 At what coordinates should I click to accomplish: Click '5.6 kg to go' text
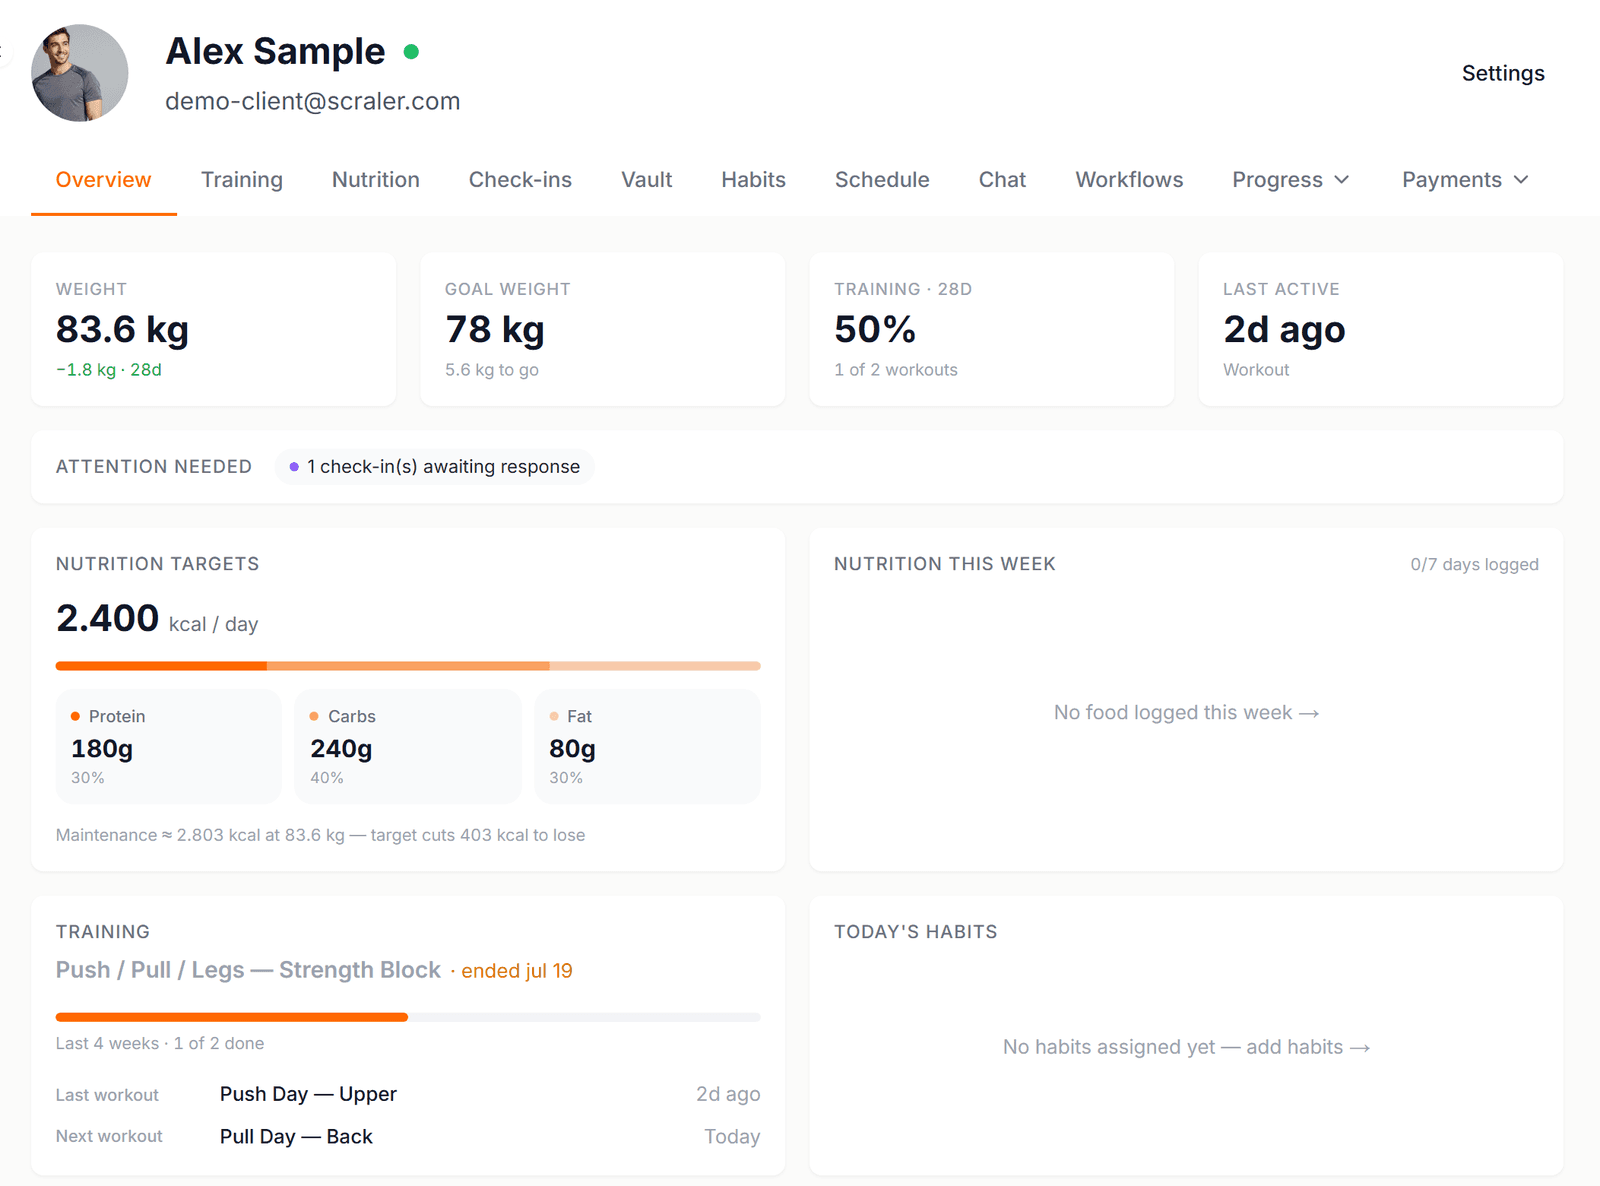coord(492,370)
